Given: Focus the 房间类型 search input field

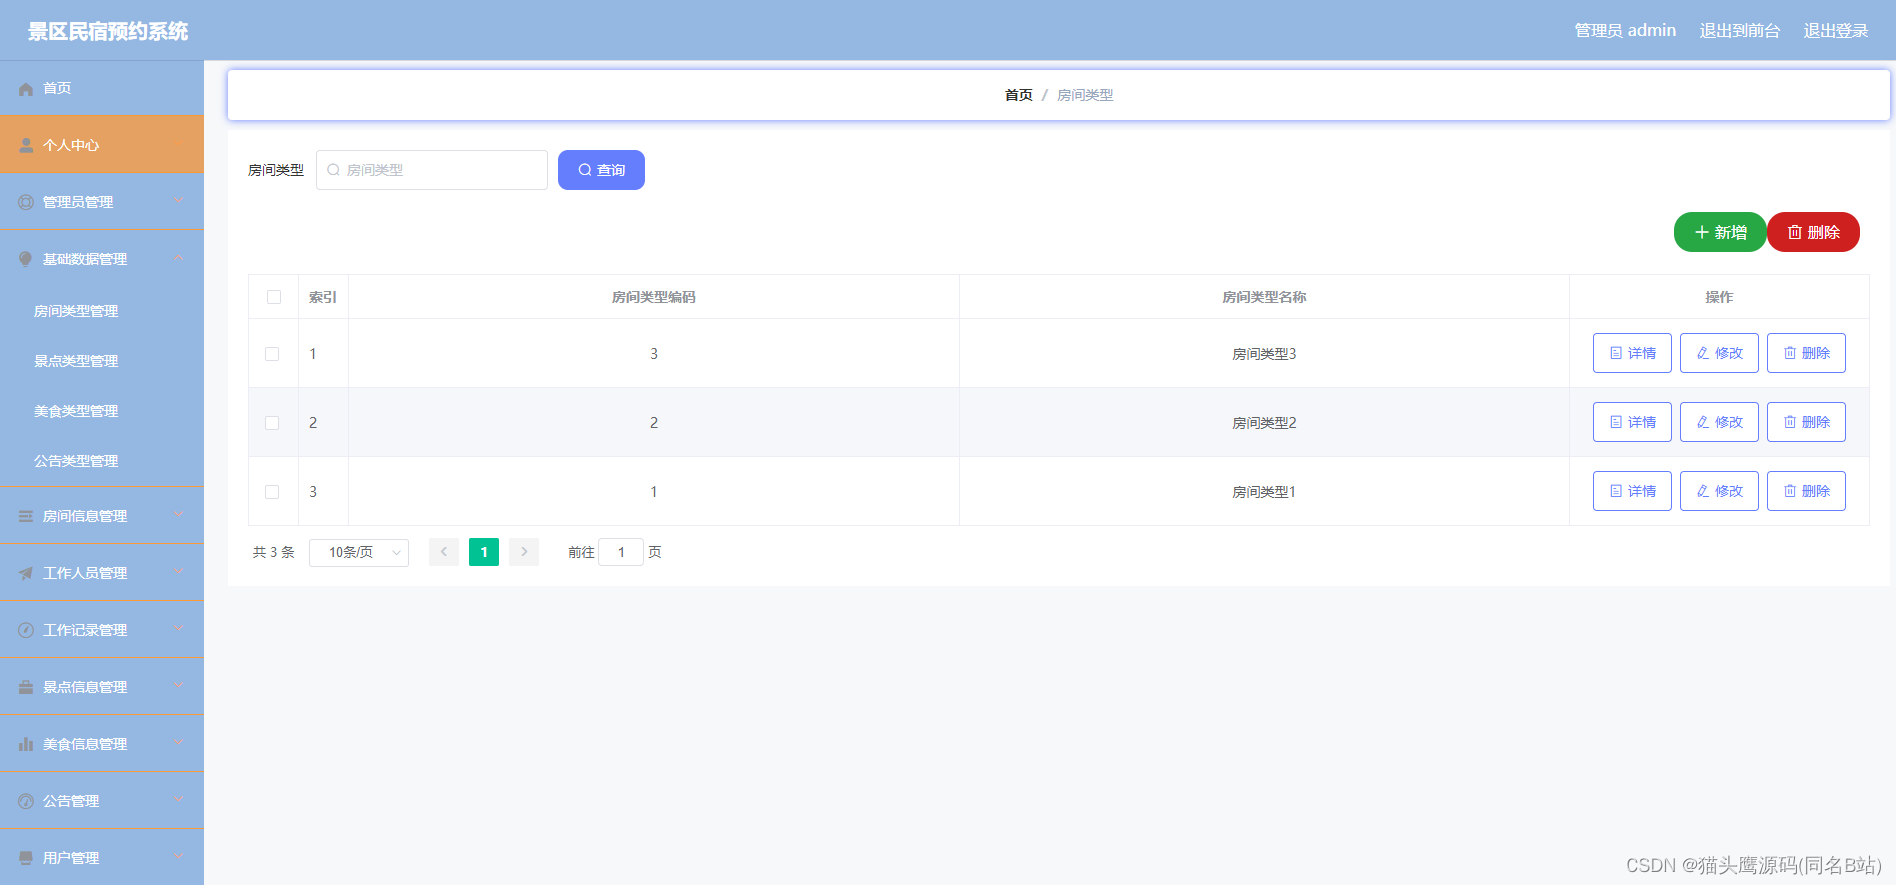Looking at the screenshot, I should pos(432,170).
